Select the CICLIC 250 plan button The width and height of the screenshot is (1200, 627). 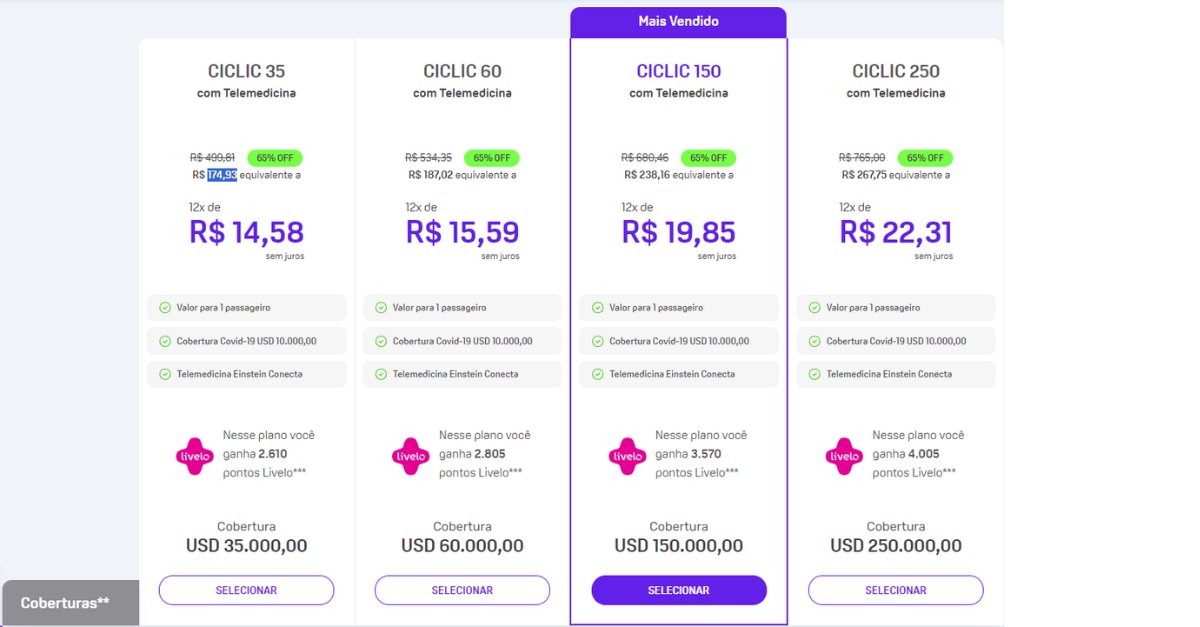(896, 590)
